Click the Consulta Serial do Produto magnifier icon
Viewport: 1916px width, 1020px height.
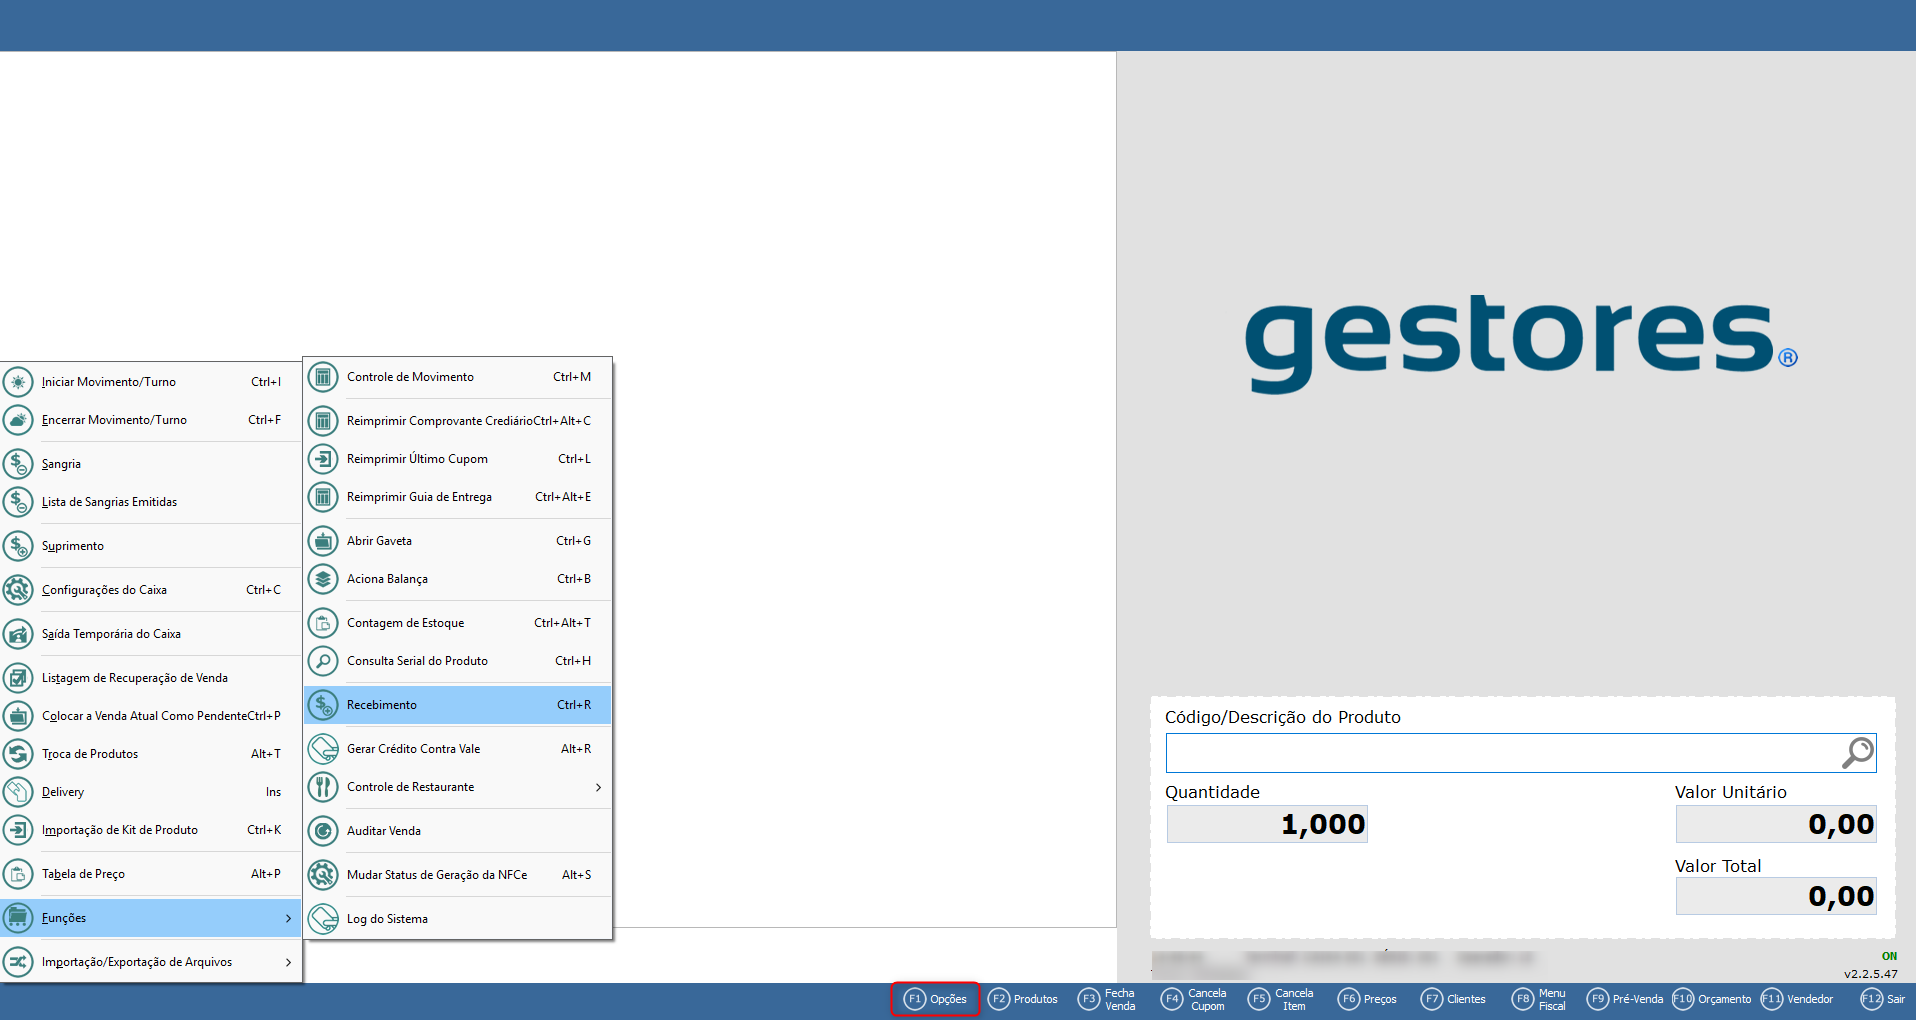pos(323,661)
